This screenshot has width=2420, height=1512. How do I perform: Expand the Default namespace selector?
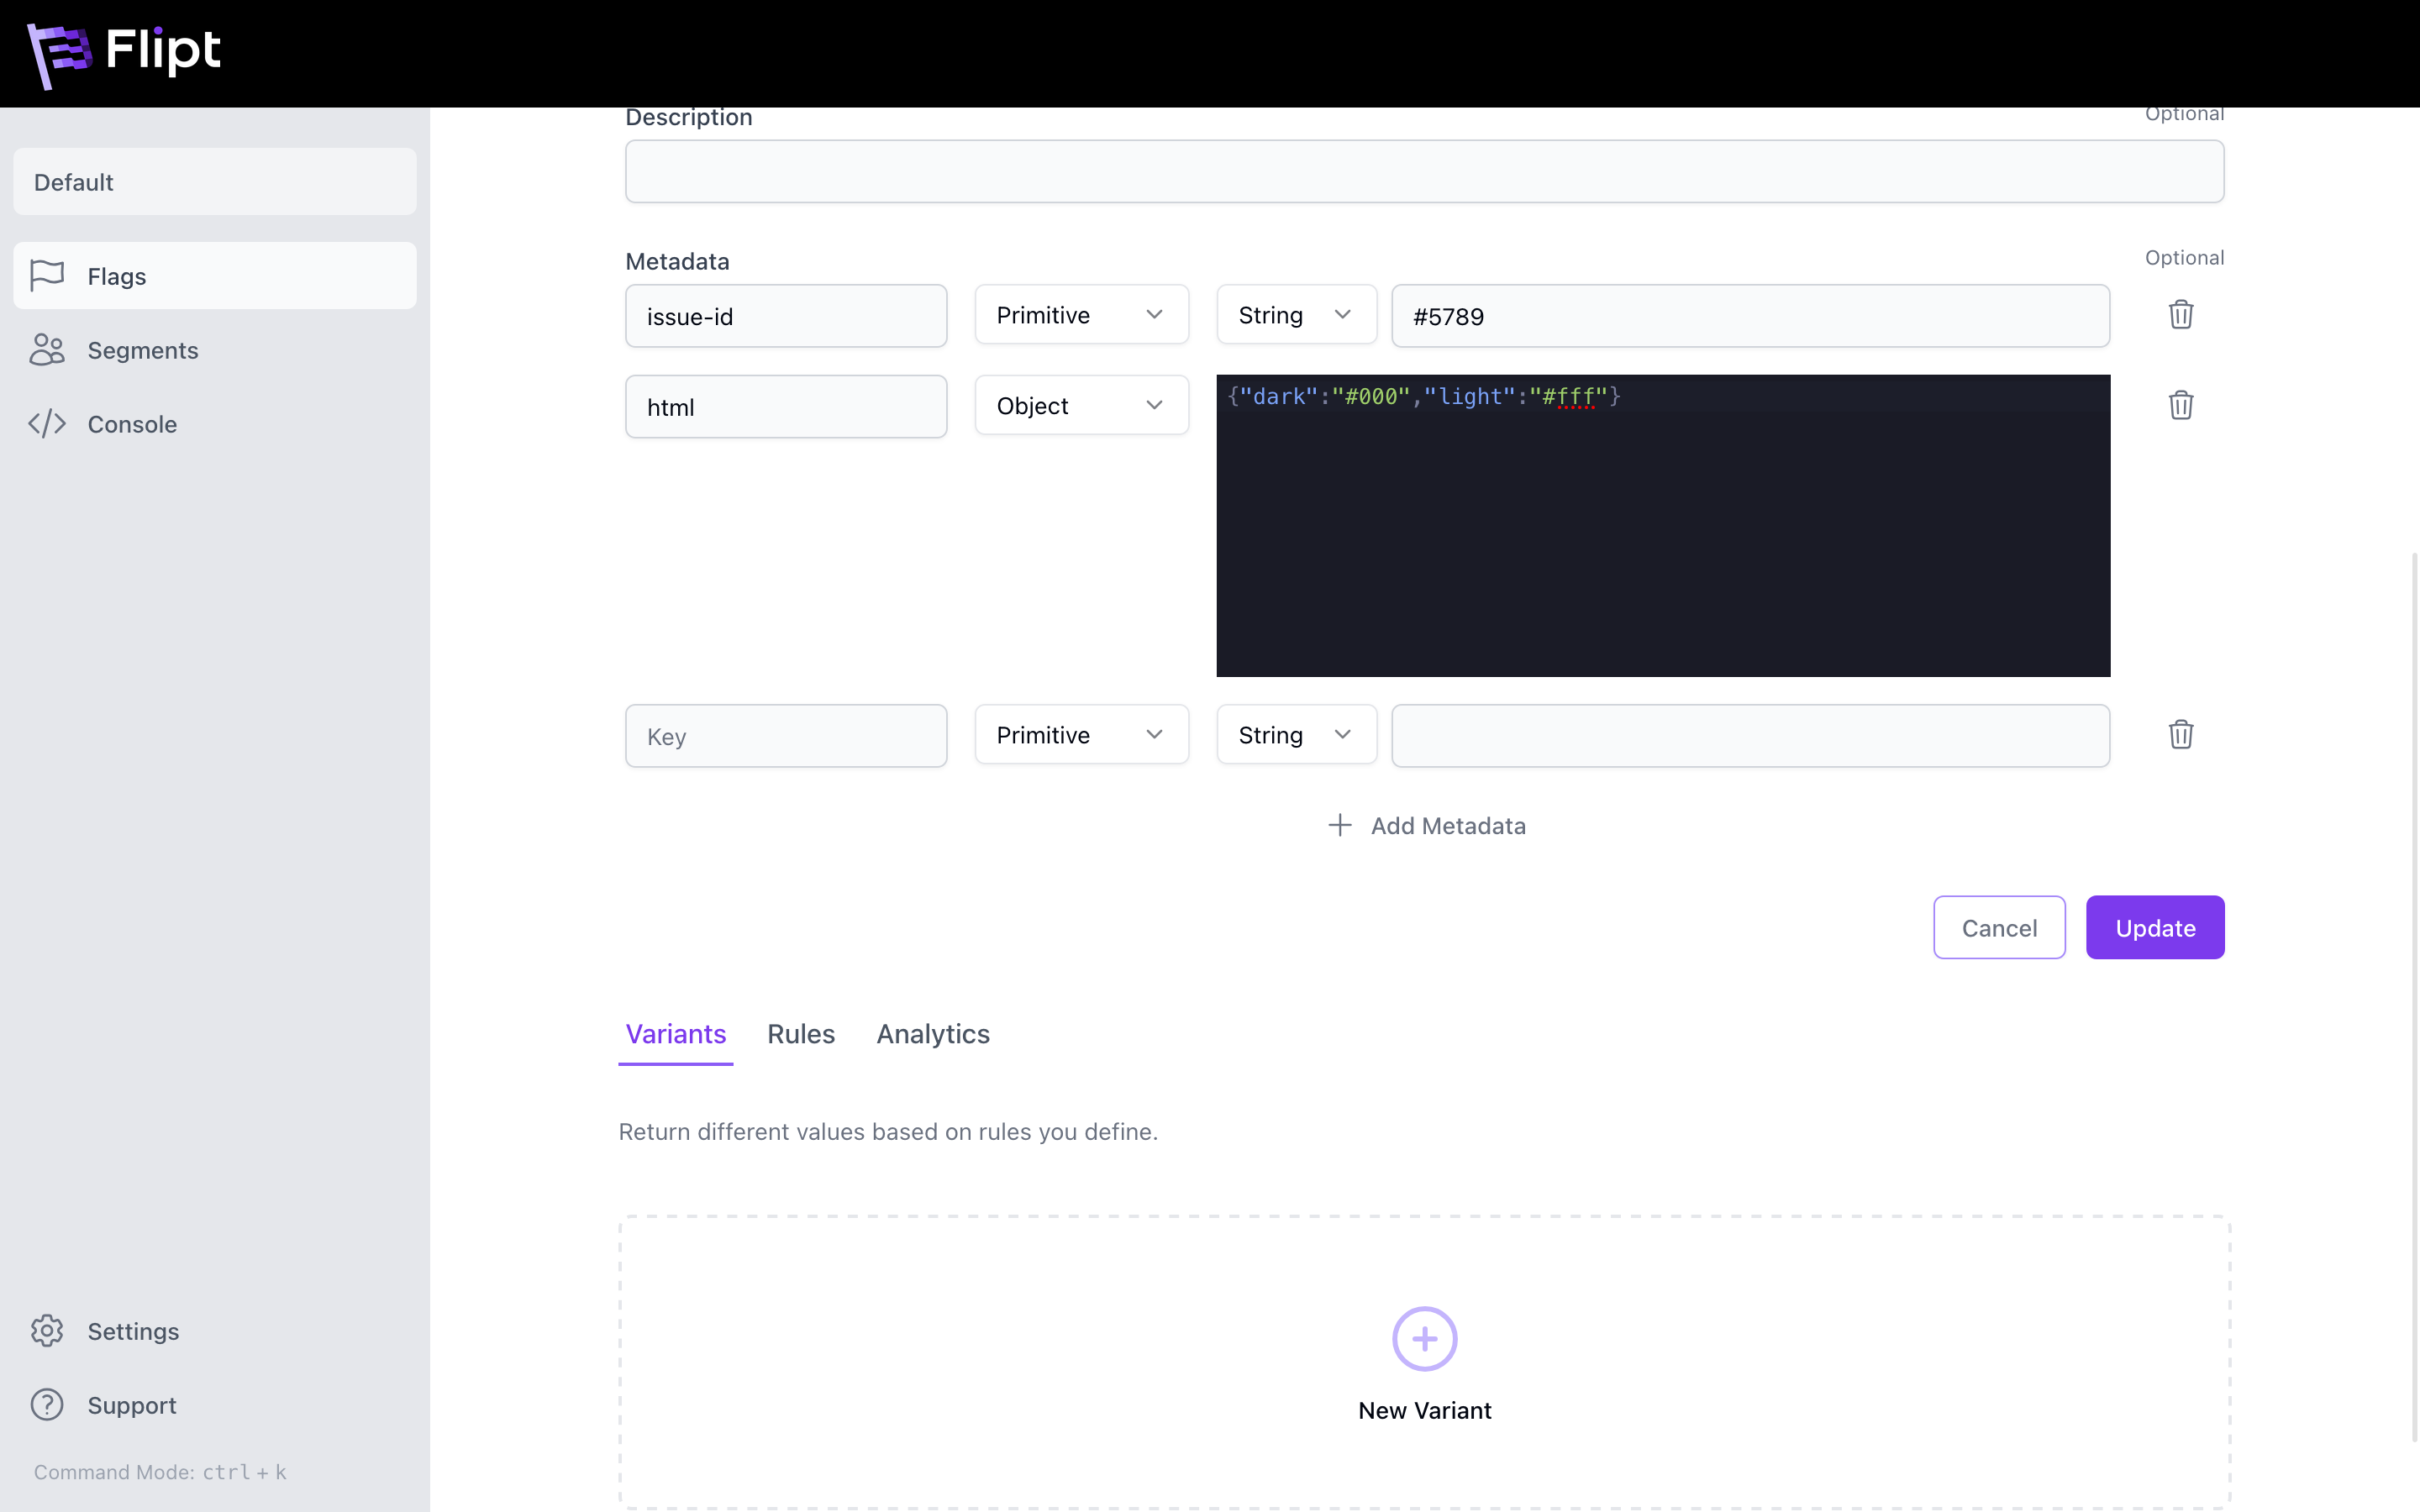(x=214, y=182)
